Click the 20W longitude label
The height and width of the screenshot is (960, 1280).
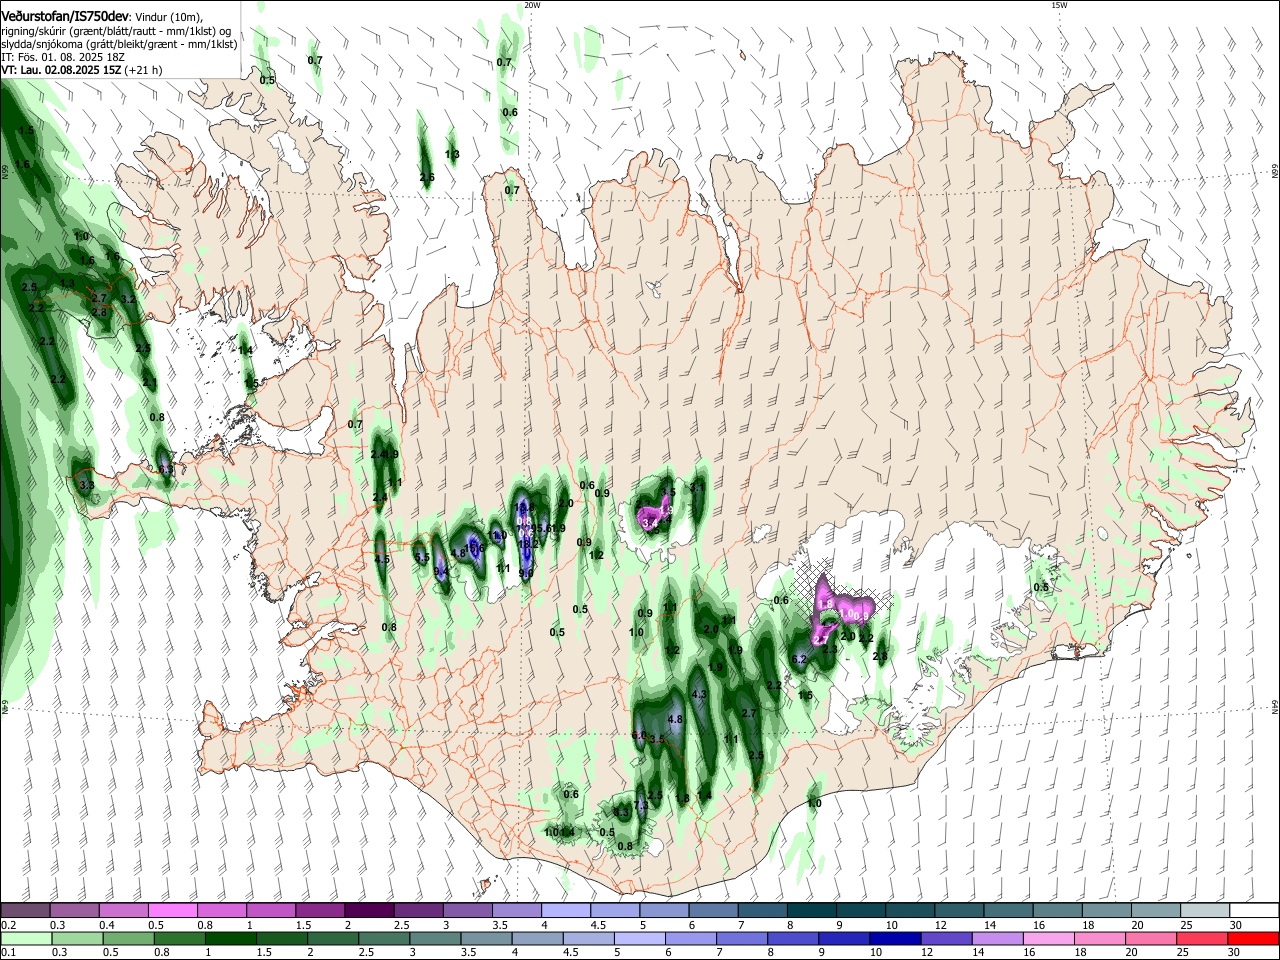532,5
